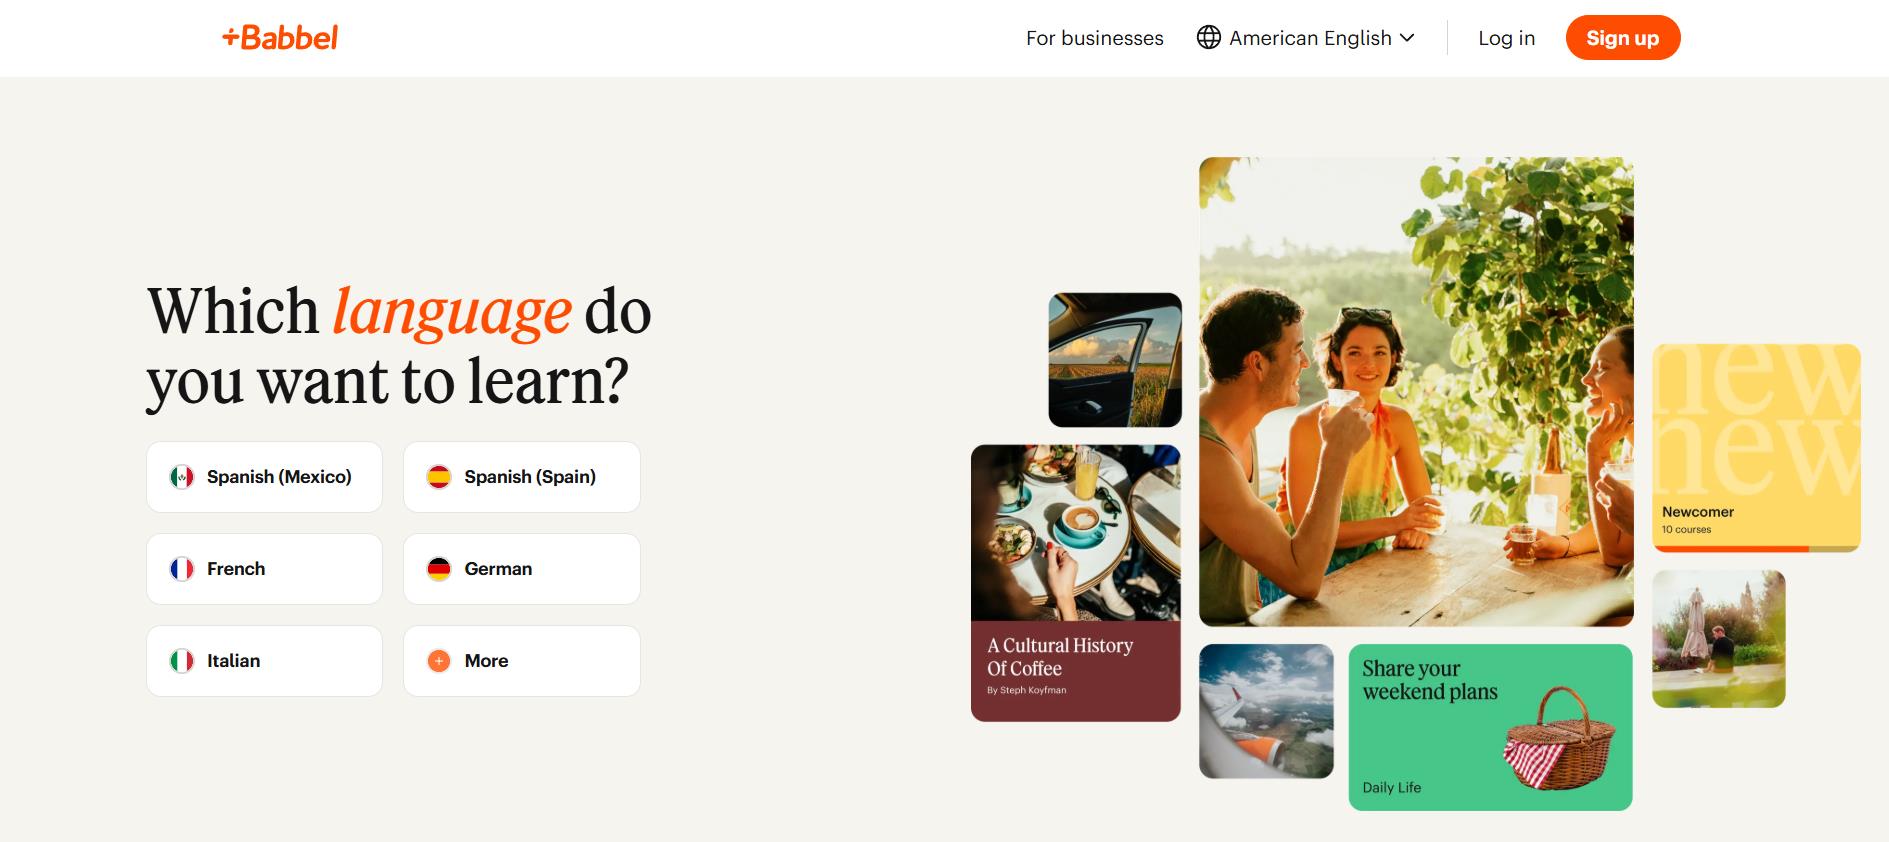Click the Spanish flag icon
This screenshot has height=842, width=1889.
pyautogui.click(x=439, y=477)
